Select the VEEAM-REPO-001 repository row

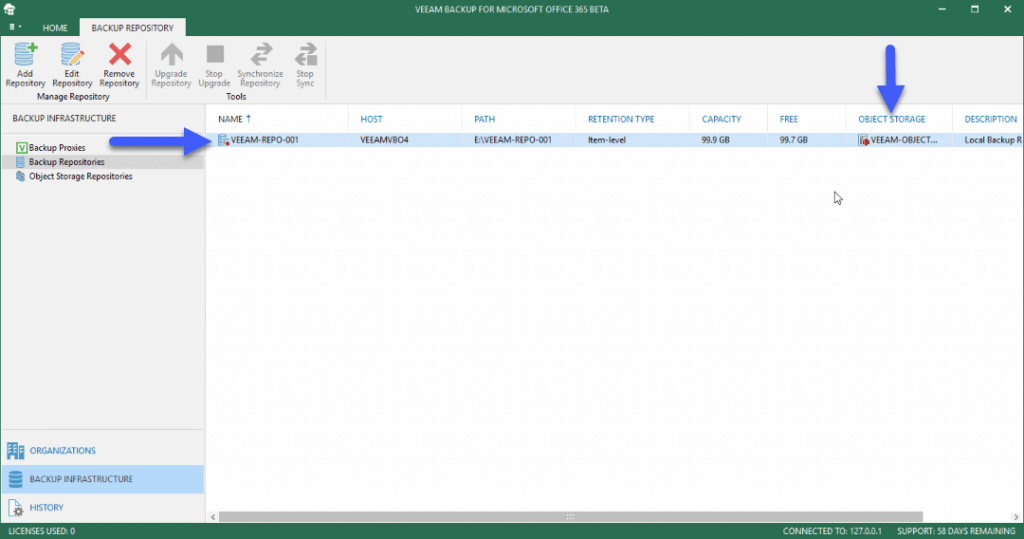click(615, 140)
